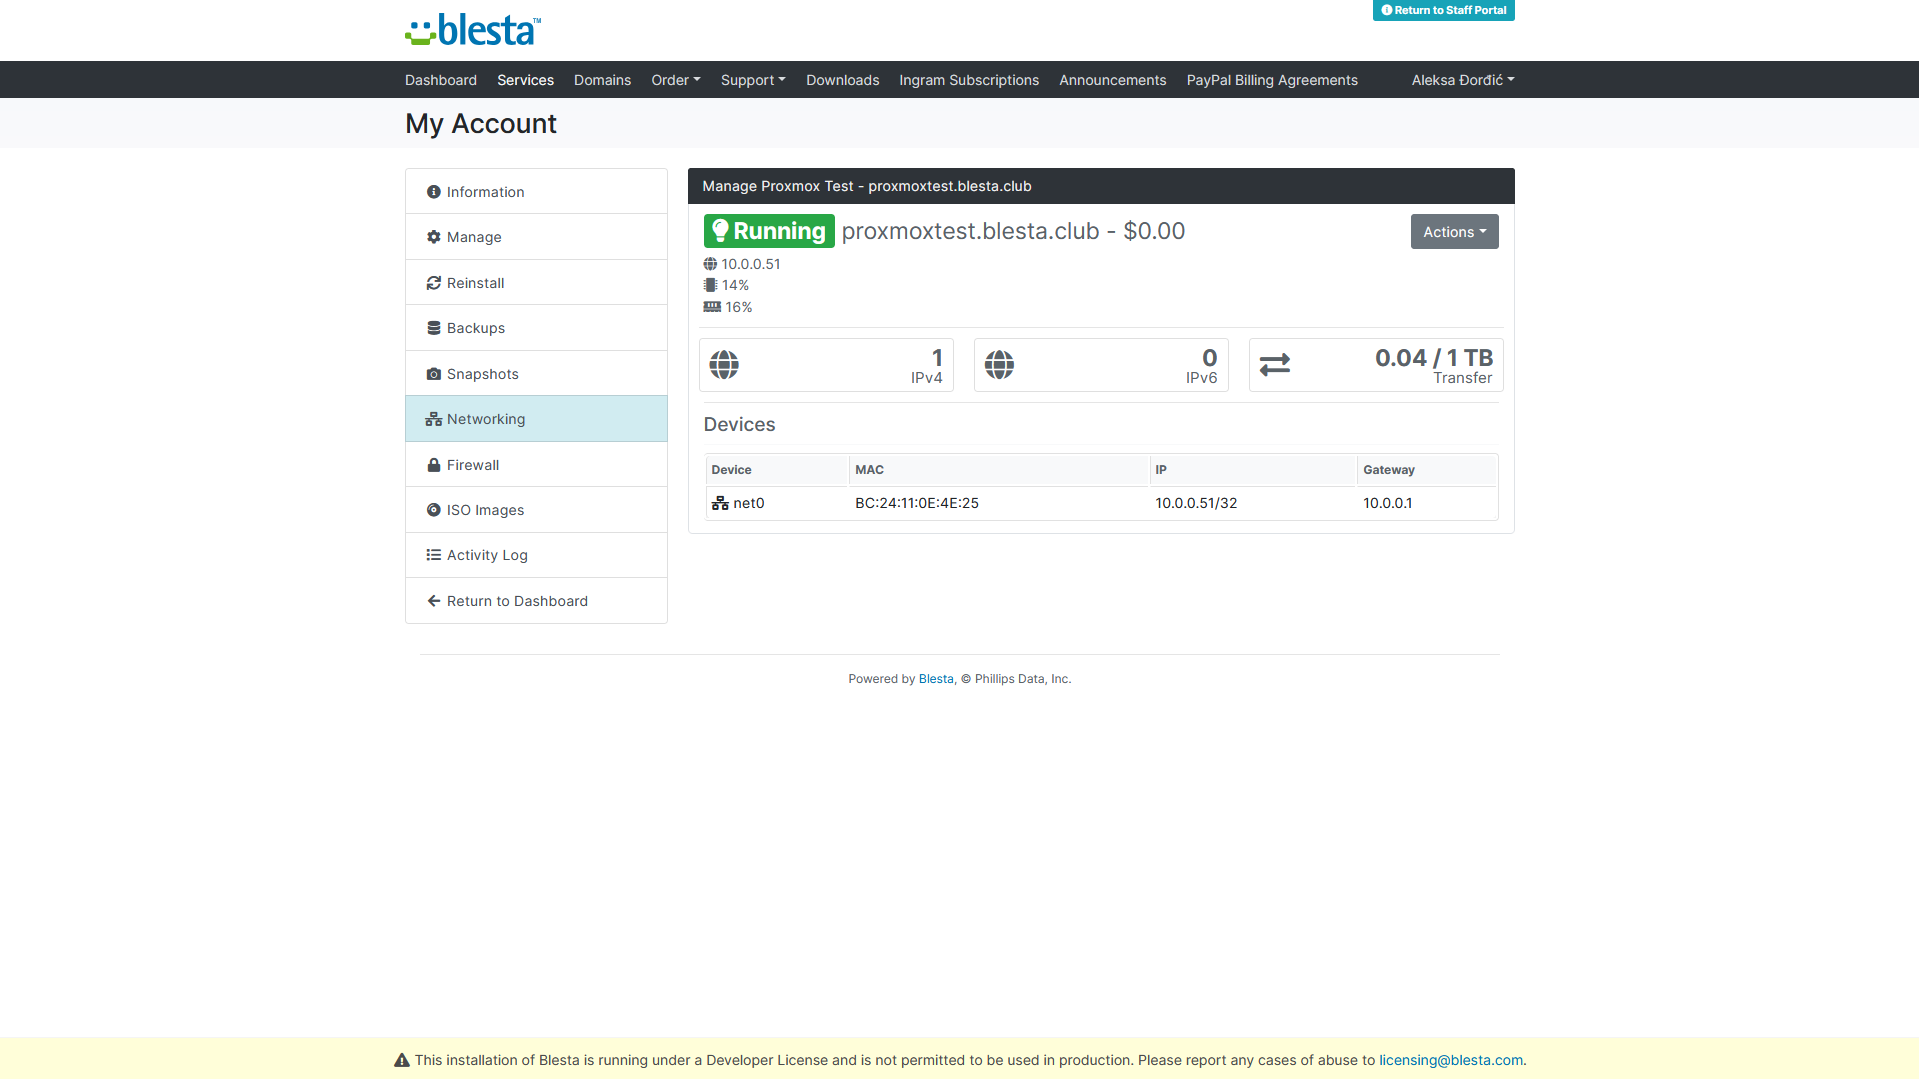Open Announcements in navigation bar
Screen dimensions: 1919x1079
click(1113, 80)
